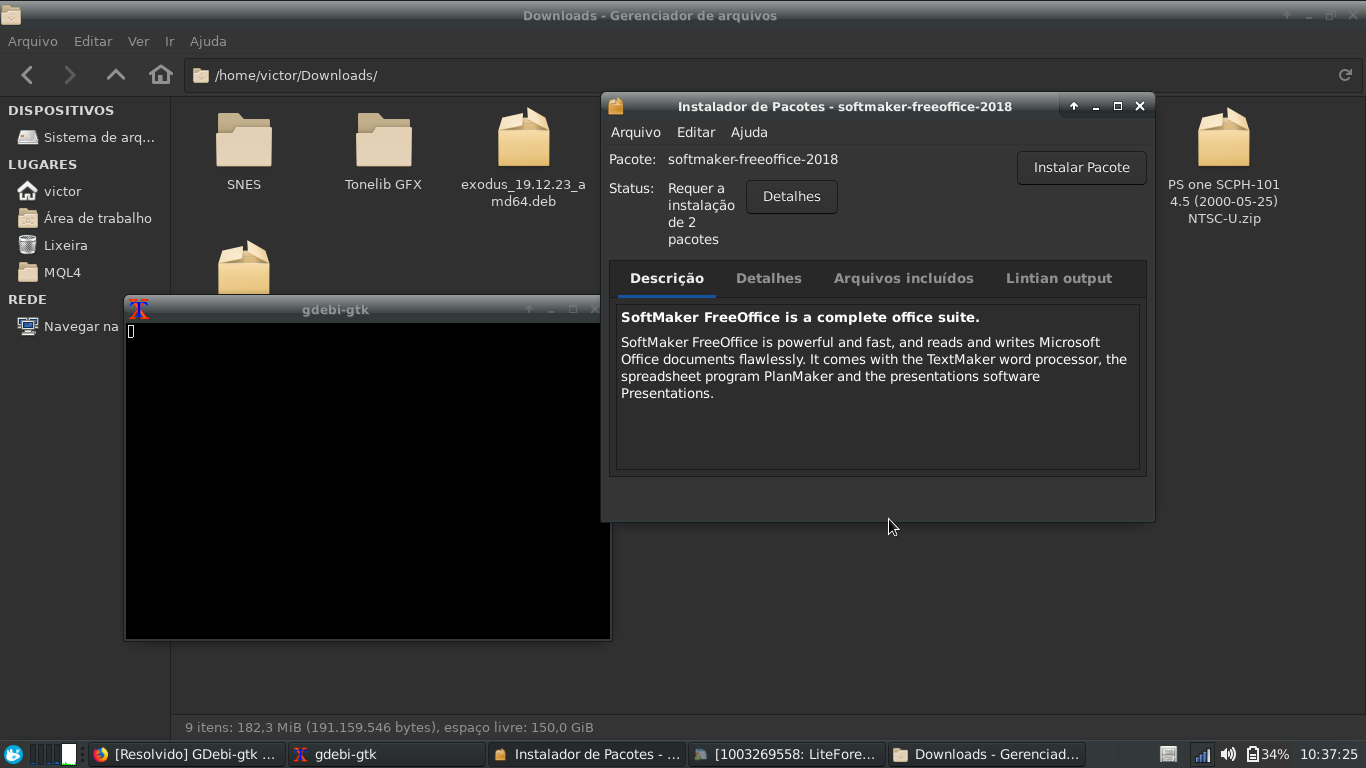This screenshot has height=768, width=1366.
Task: Click inside the gdebi-gtk terminal area
Action: pos(368,480)
